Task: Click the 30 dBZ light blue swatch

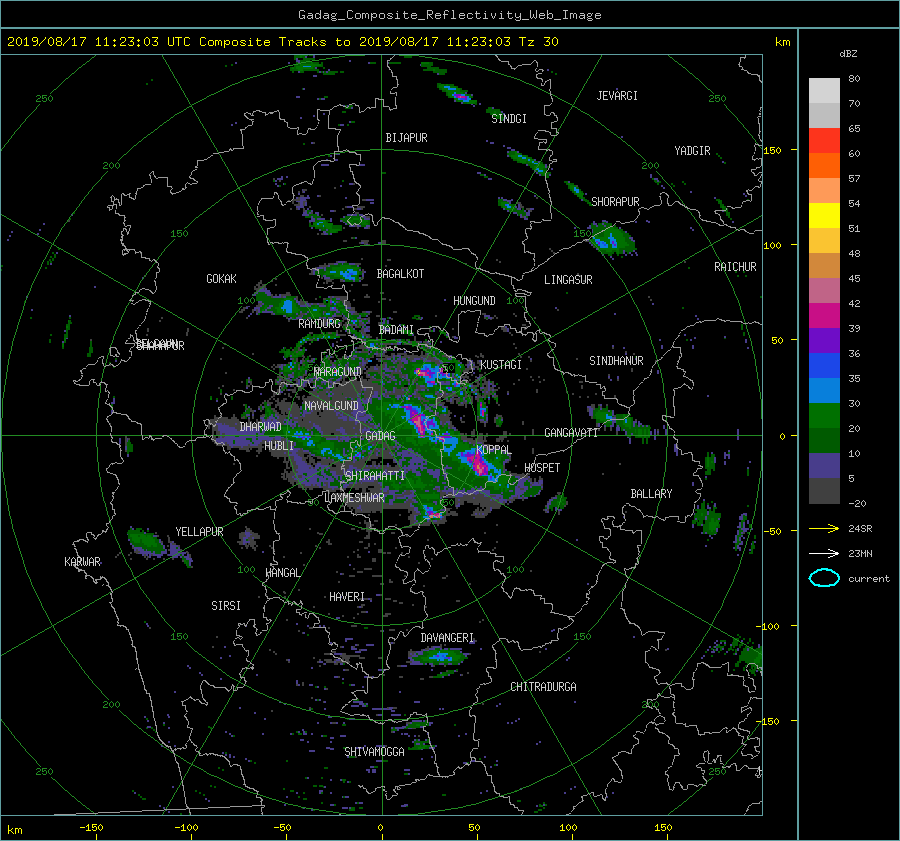Action: pyautogui.click(x=824, y=391)
